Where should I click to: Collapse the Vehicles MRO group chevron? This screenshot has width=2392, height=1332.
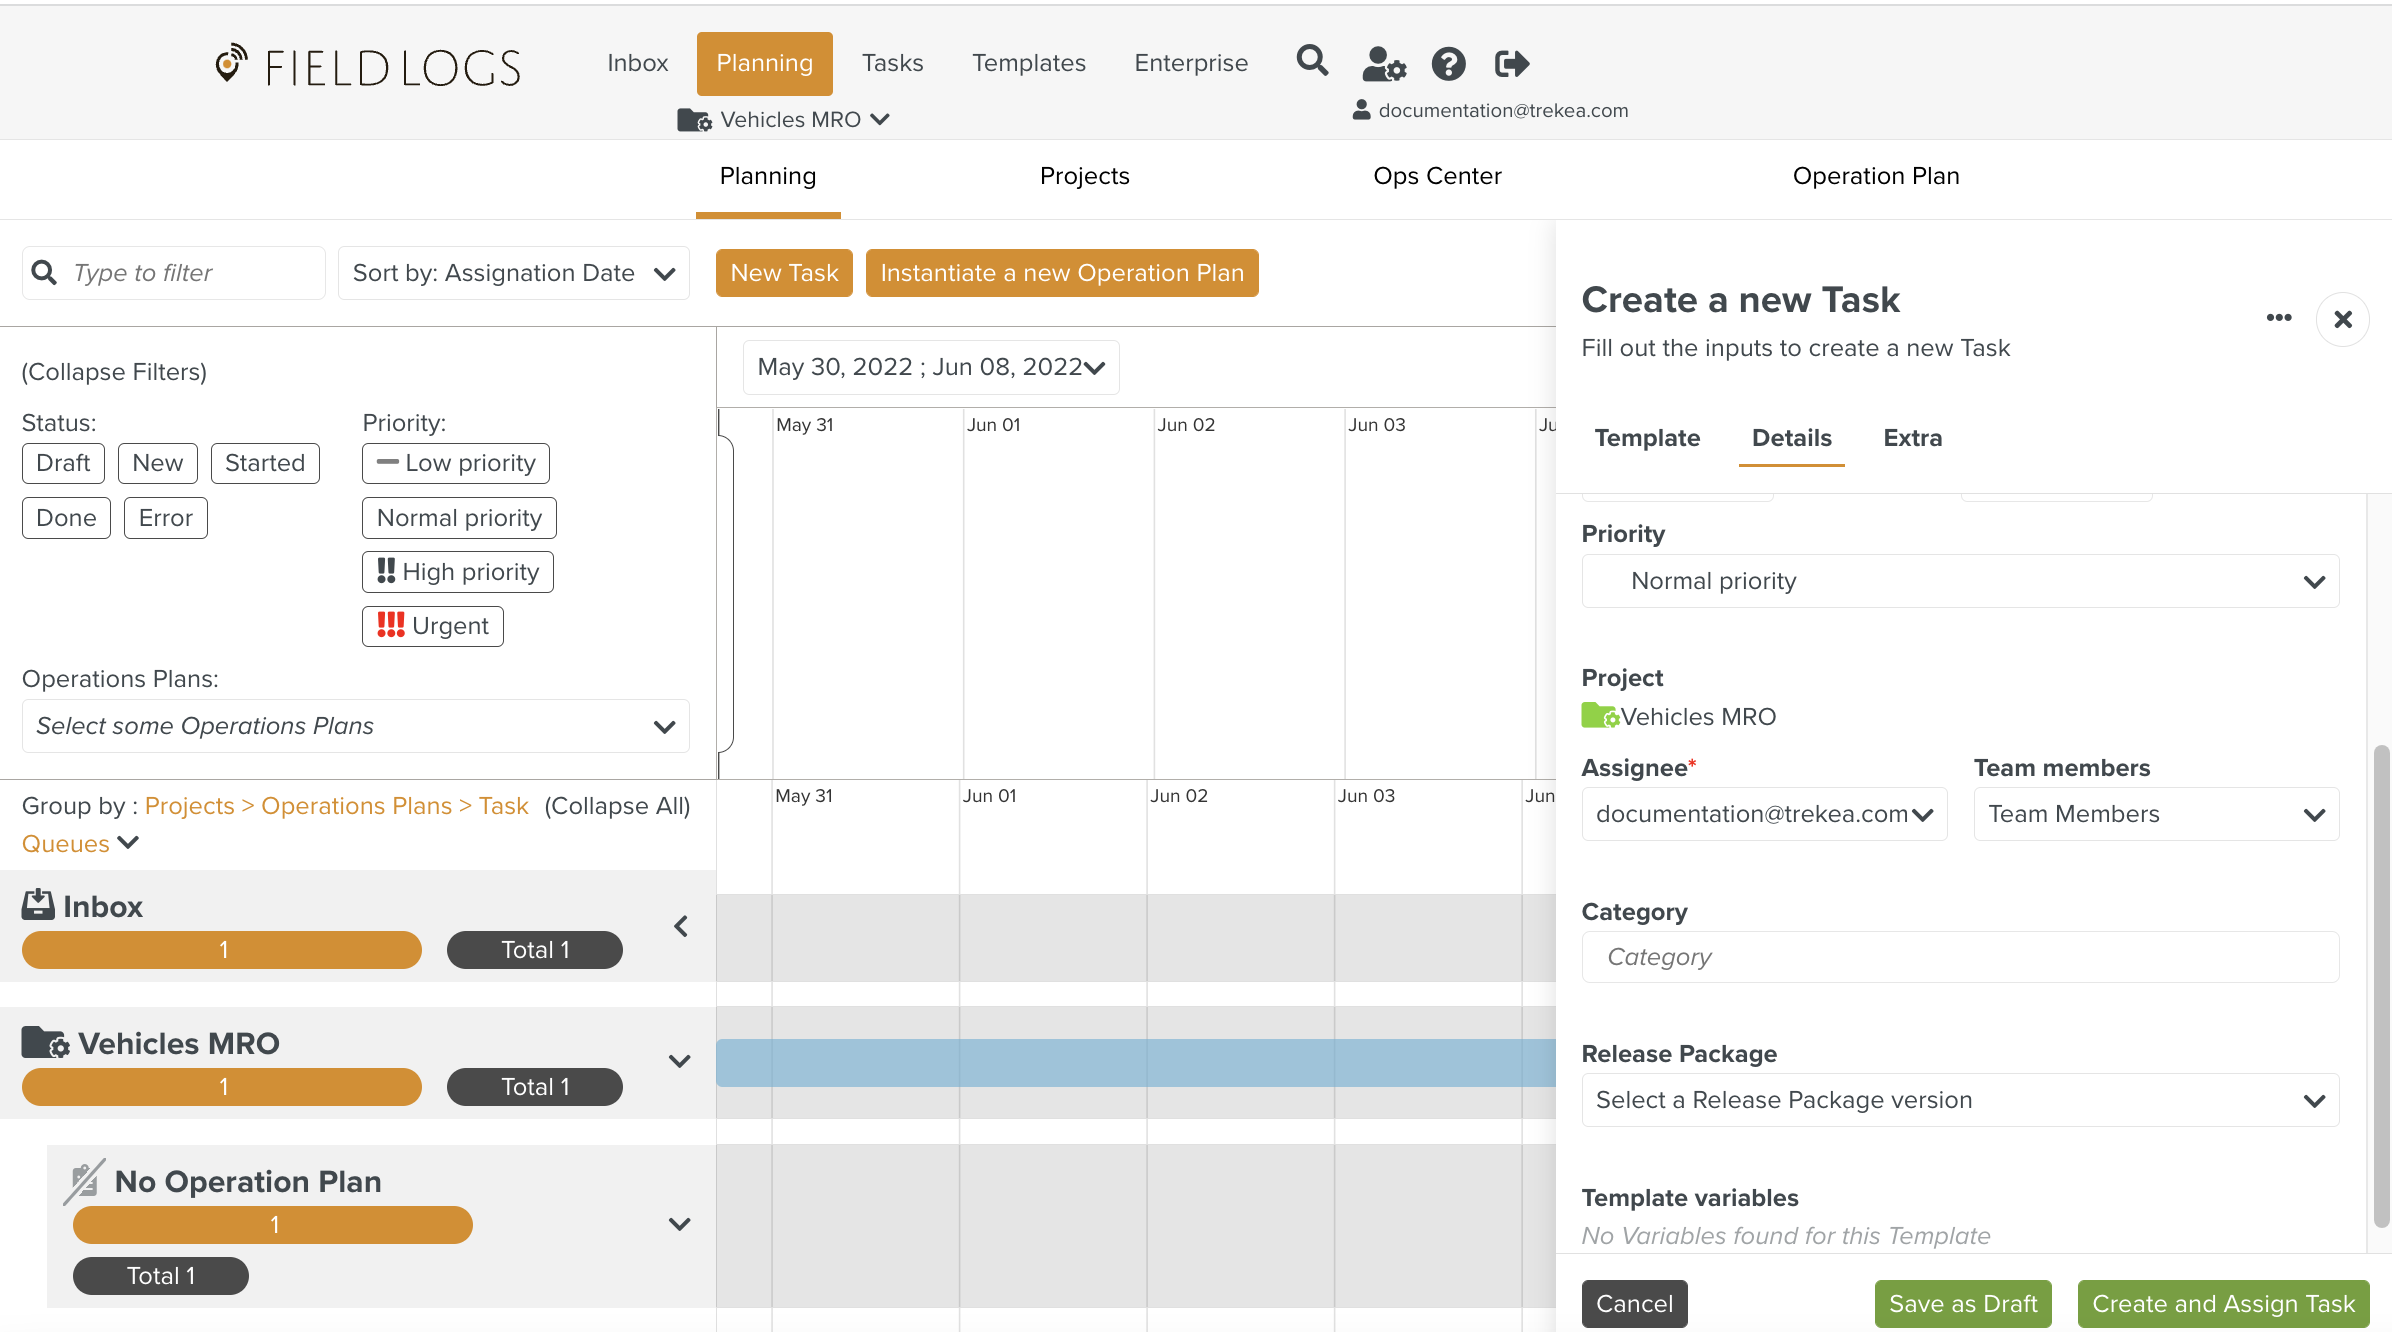coord(679,1061)
